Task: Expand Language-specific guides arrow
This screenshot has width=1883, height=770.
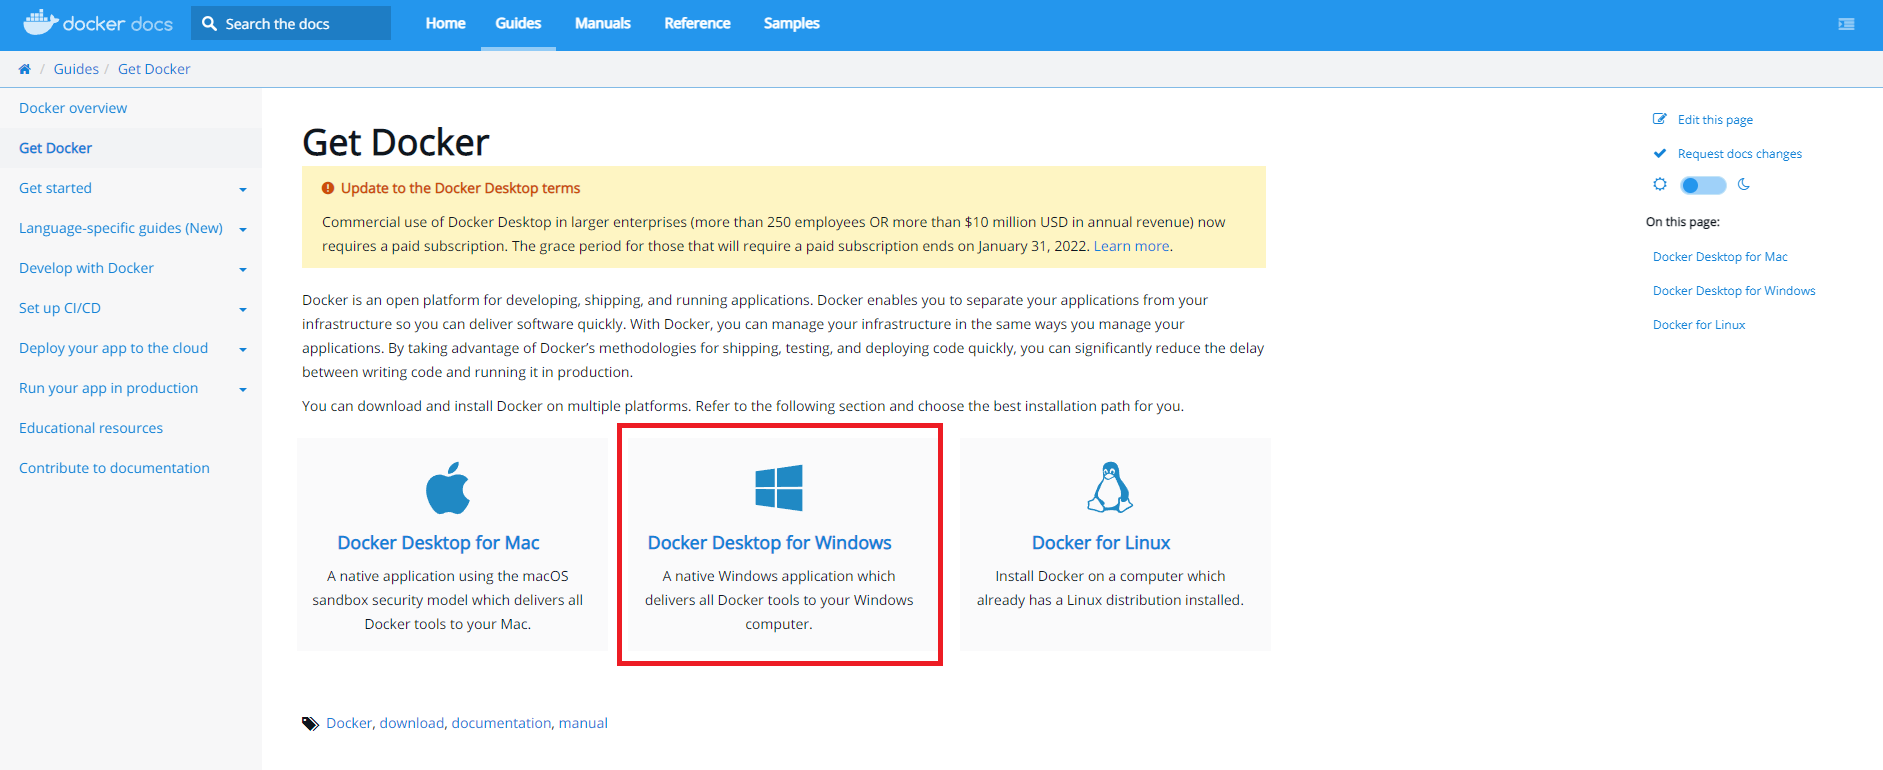Action: [243, 229]
